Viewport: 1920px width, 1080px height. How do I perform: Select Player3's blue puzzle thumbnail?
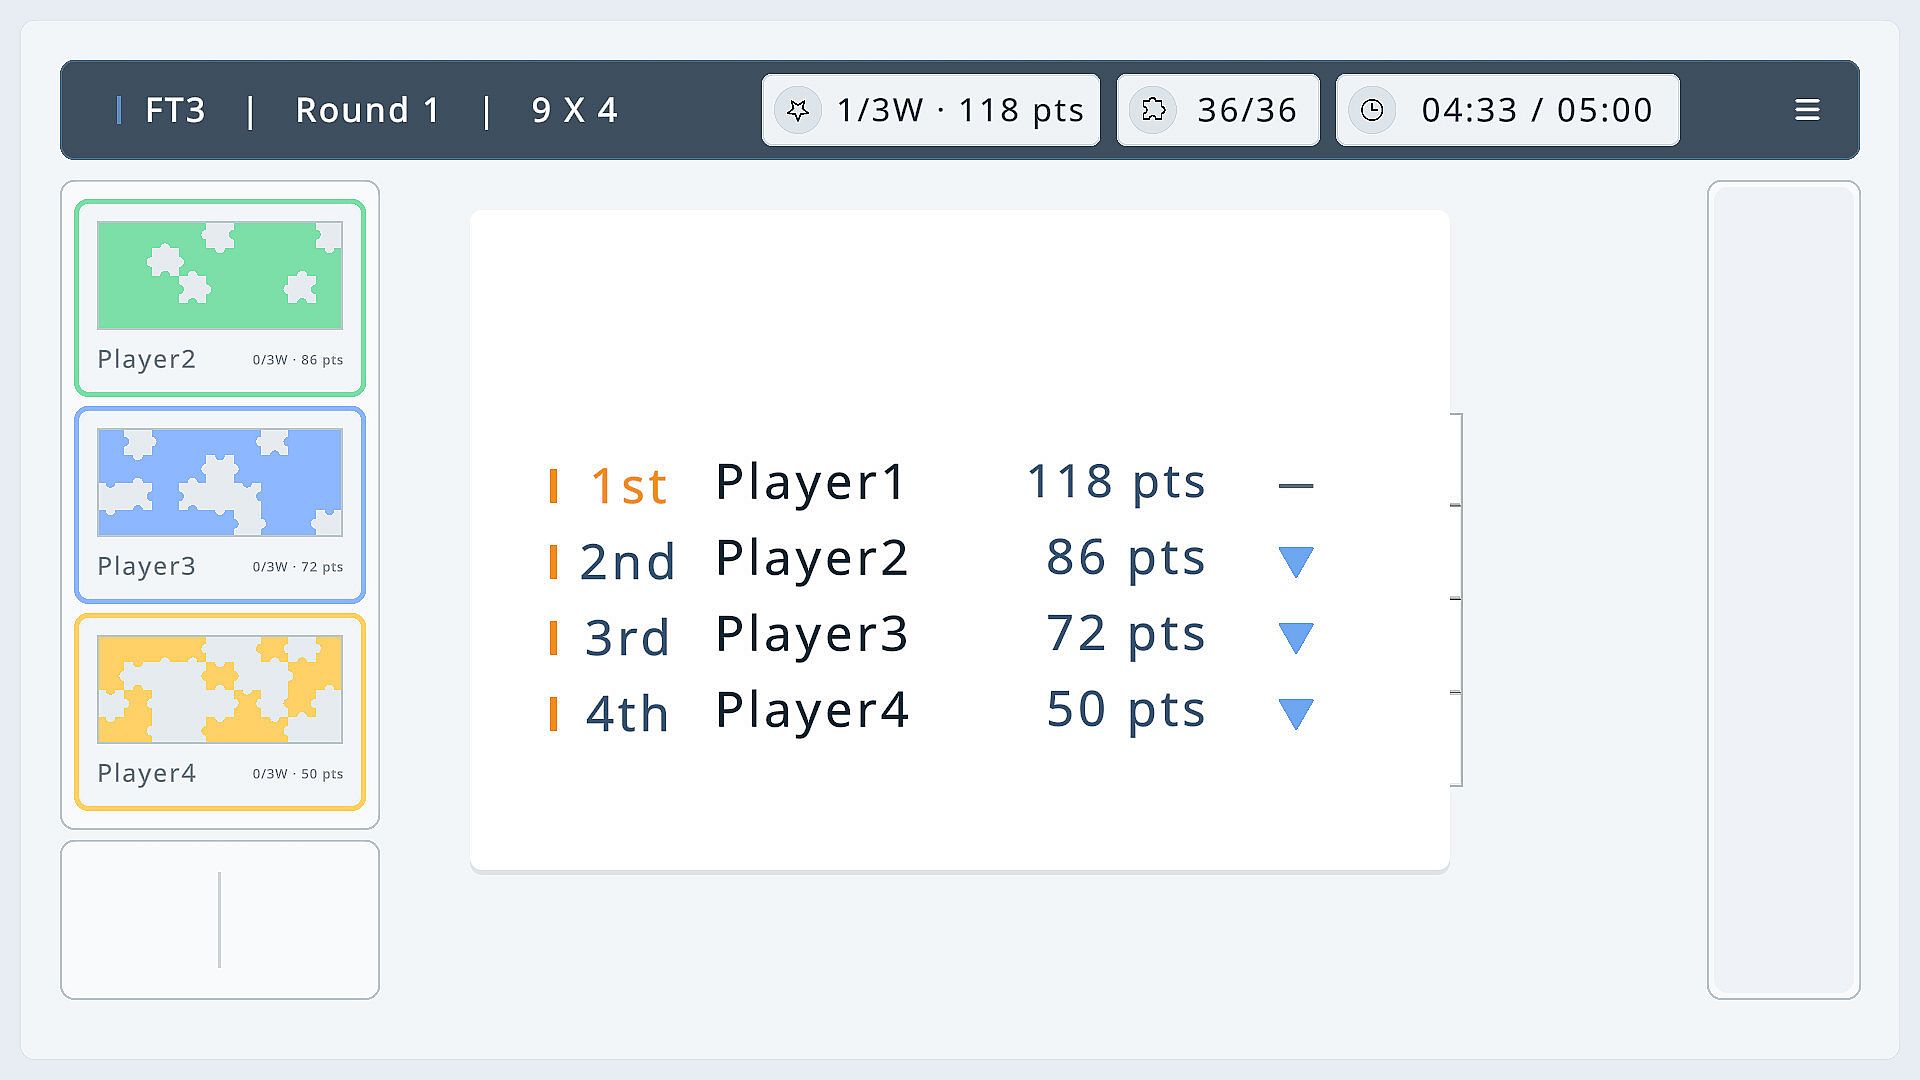[x=220, y=483]
